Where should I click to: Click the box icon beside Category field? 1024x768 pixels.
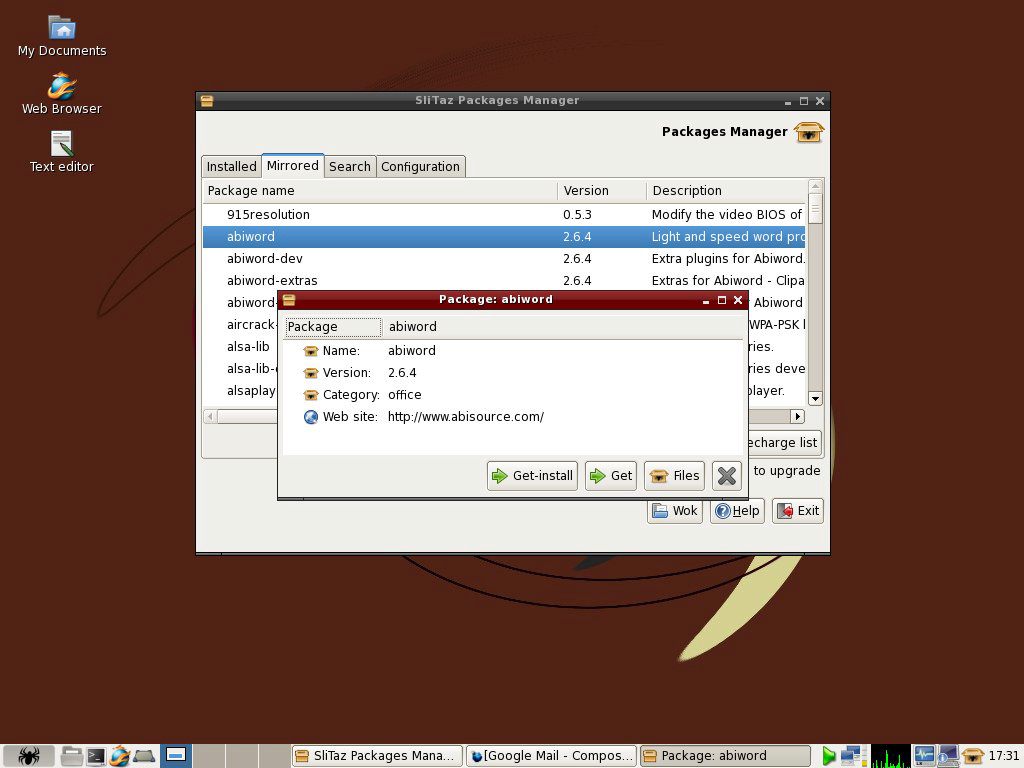[311, 395]
